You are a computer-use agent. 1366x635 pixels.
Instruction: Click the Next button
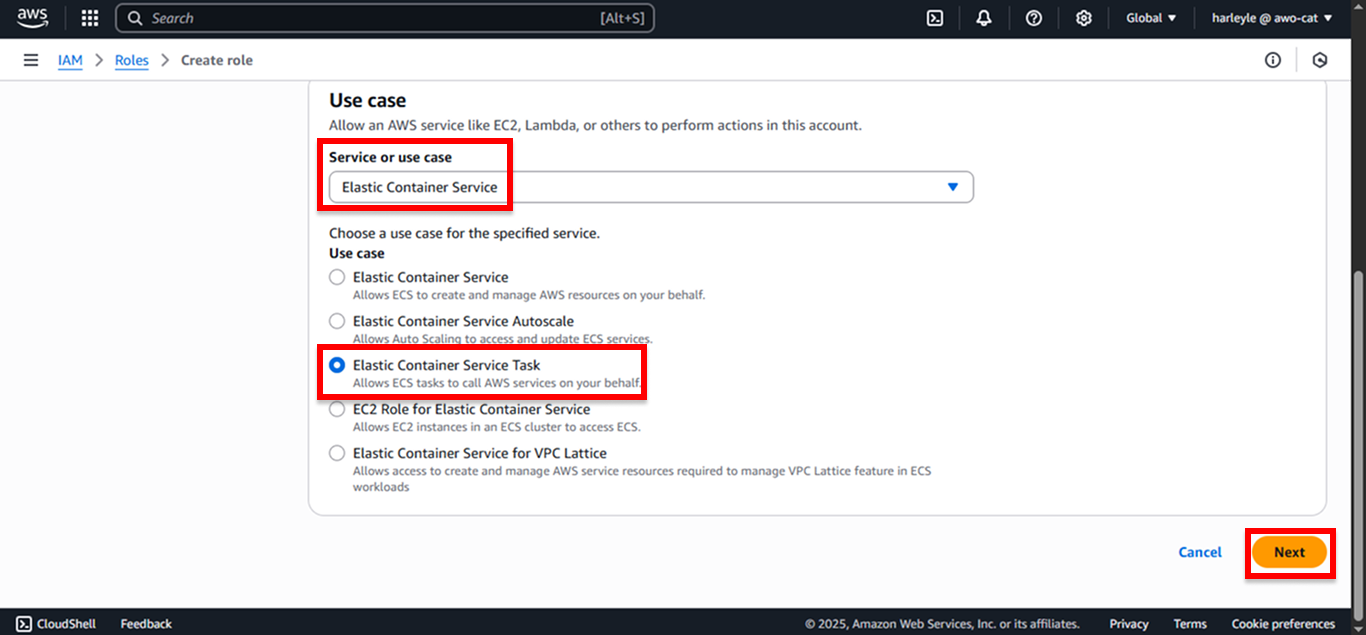(1289, 552)
